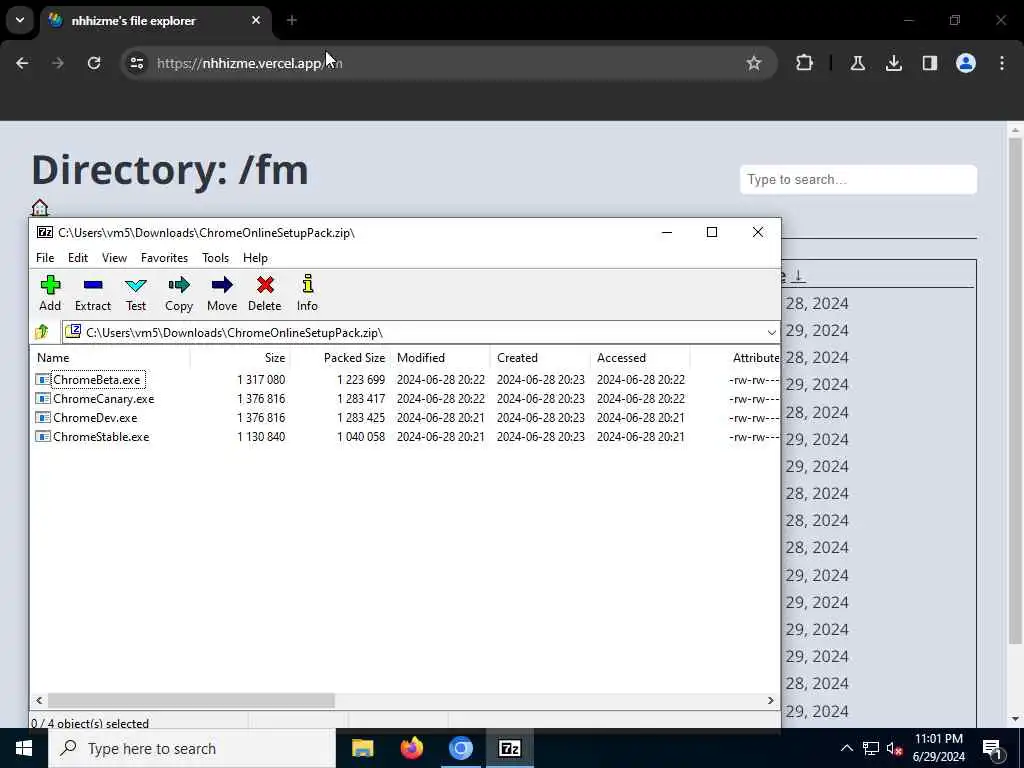The image size is (1024, 768).
Task: Sort by the Accessed column header
Action: click(640, 358)
